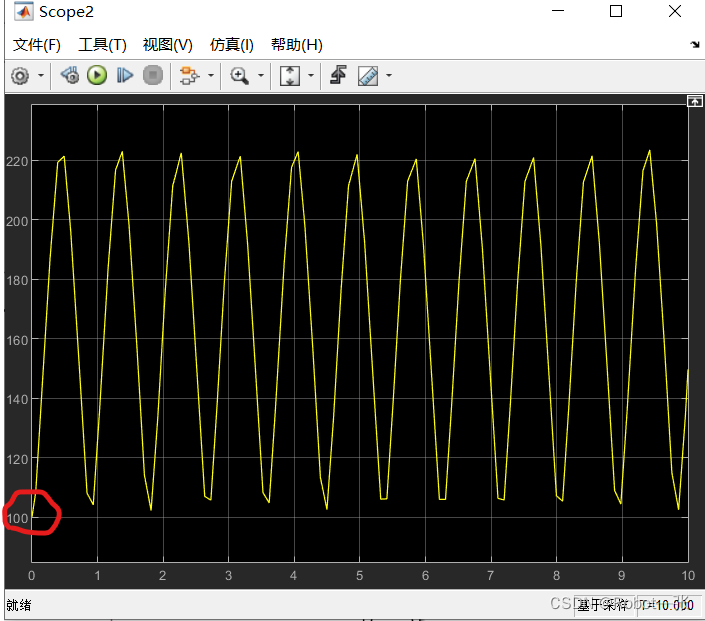Expand the Zoom tool dropdown arrow
Viewport: 705px width, 621px height.
click(260, 76)
